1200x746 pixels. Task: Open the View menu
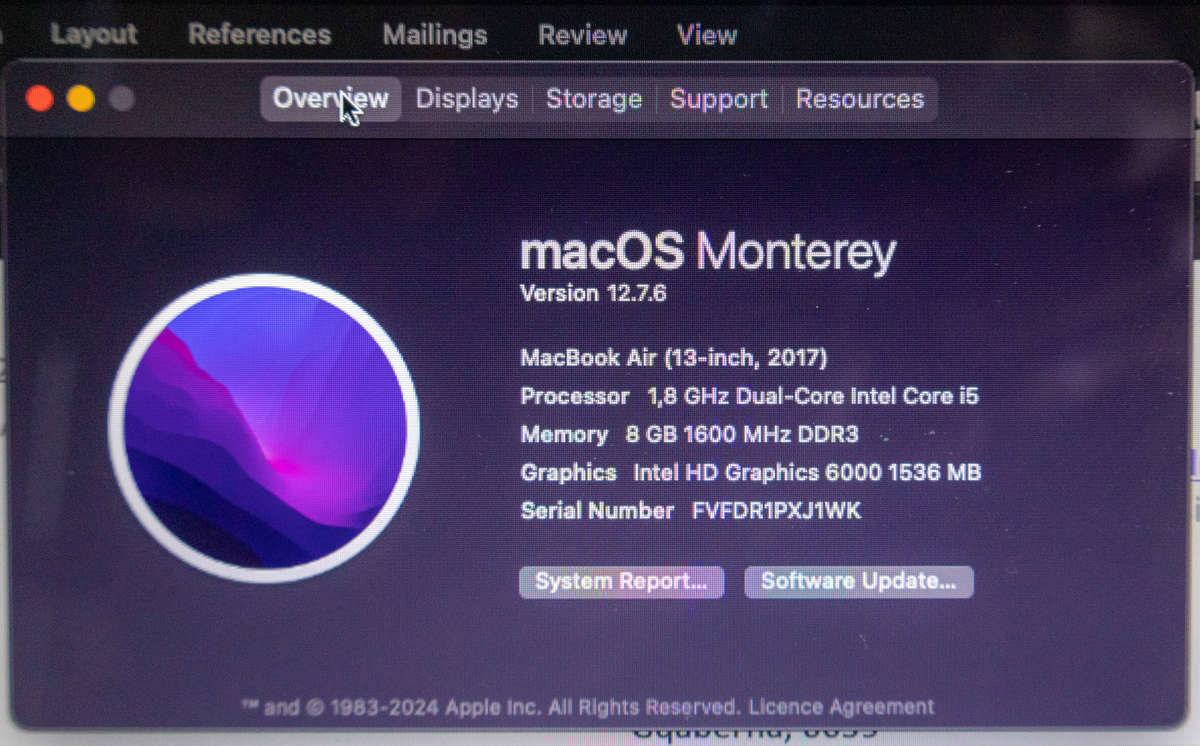pyautogui.click(x=705, y=34)
